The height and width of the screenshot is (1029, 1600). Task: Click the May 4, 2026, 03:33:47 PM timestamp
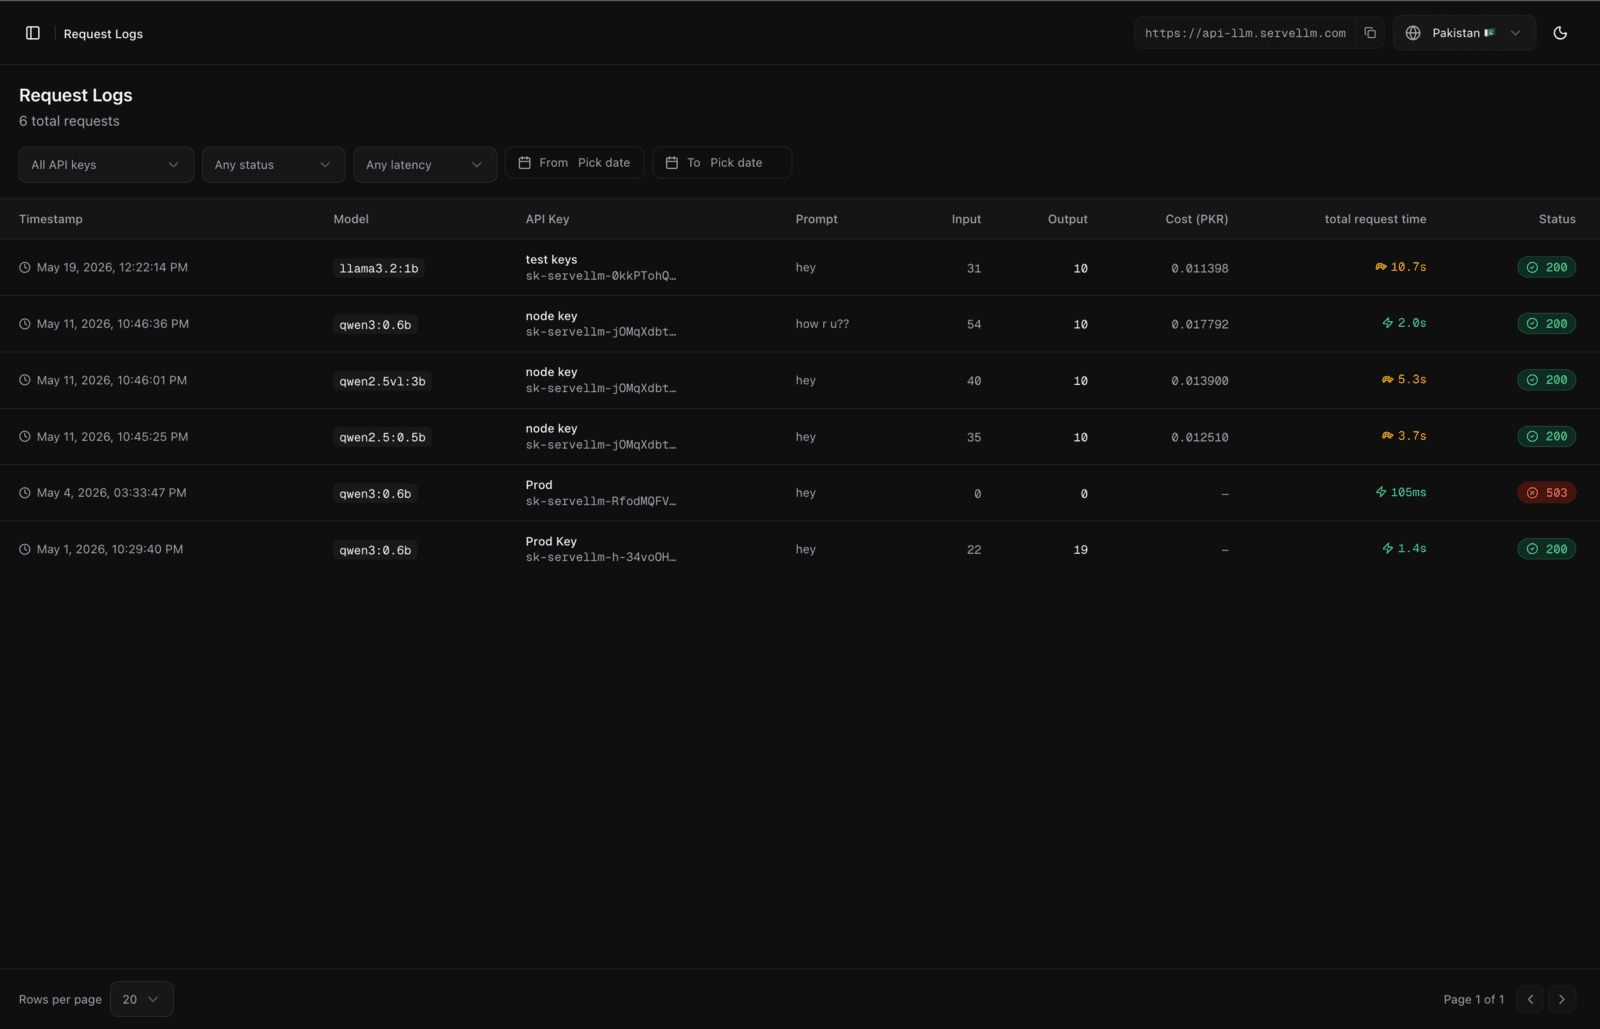pyautogui.click(x=111, y=493)
